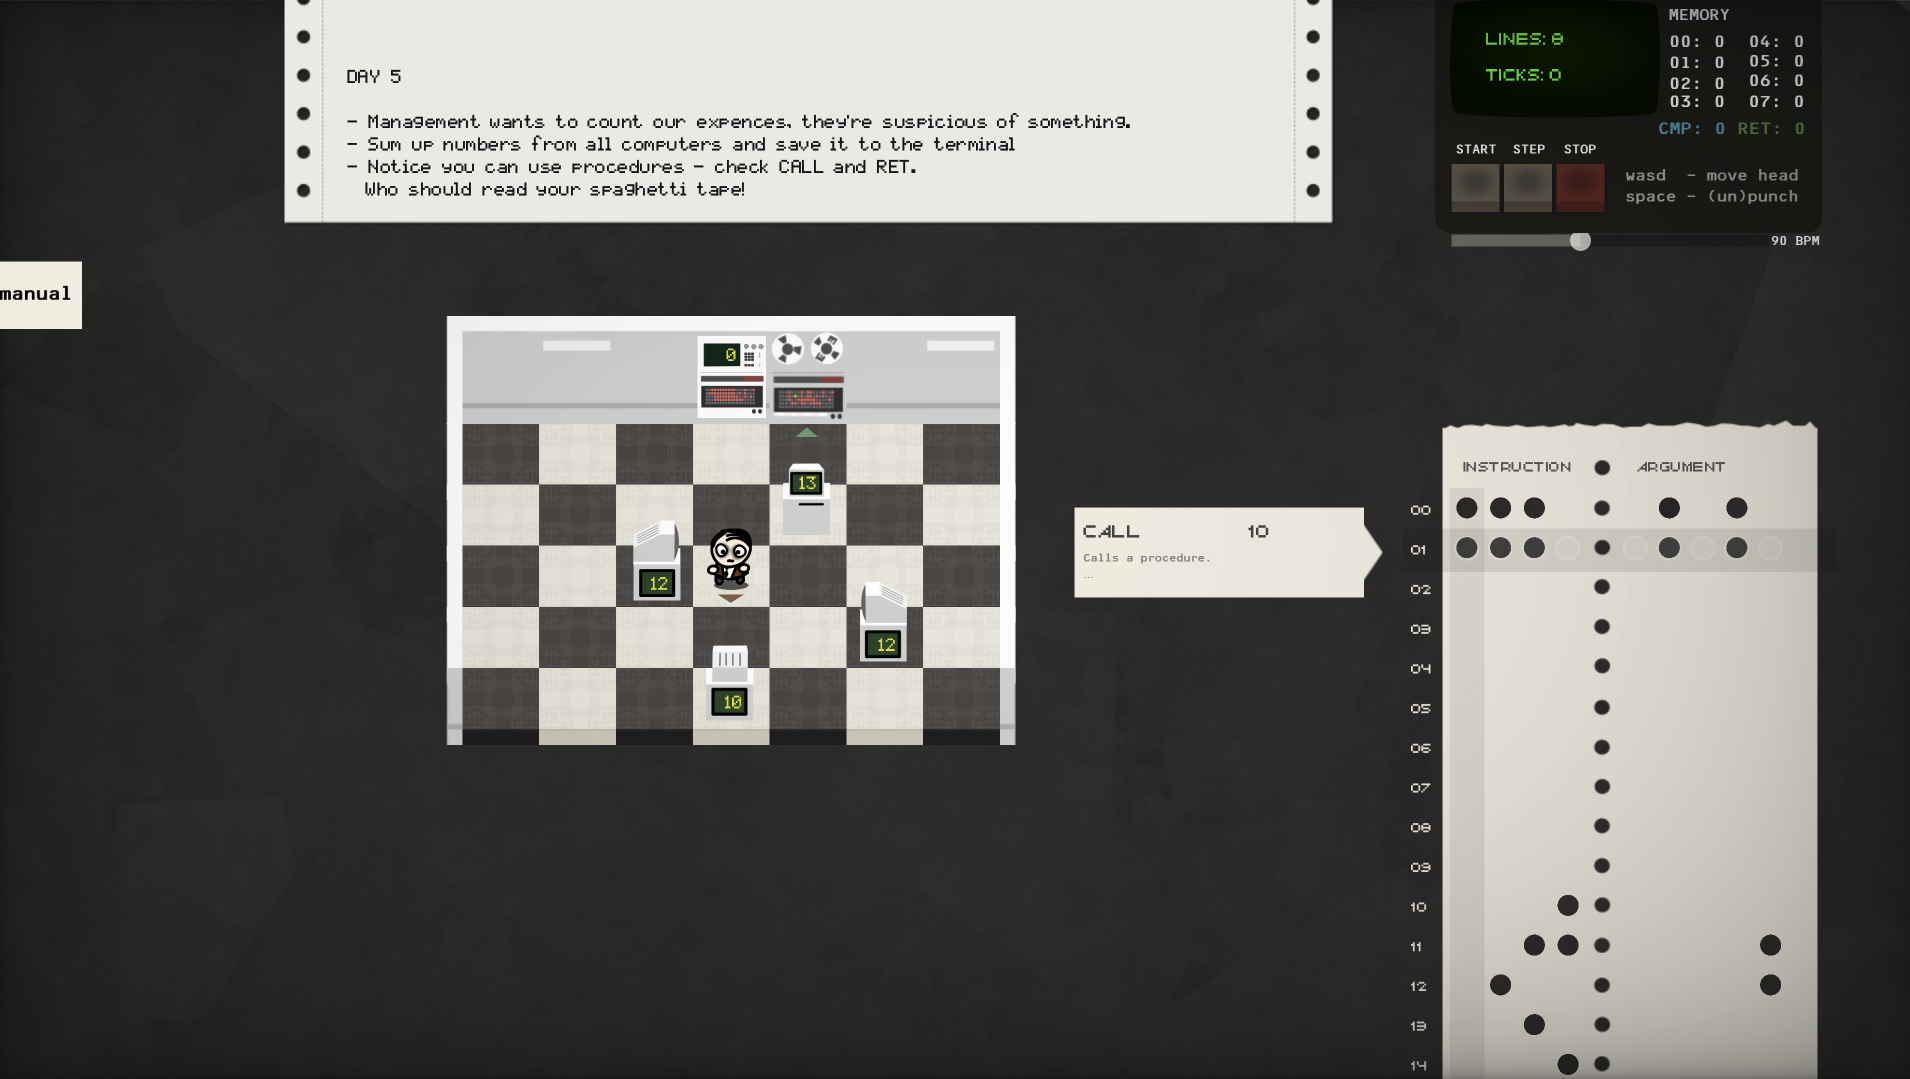
Task: Unpunch the instruction hole in row 14
Action: (x=1568, y=1064)
